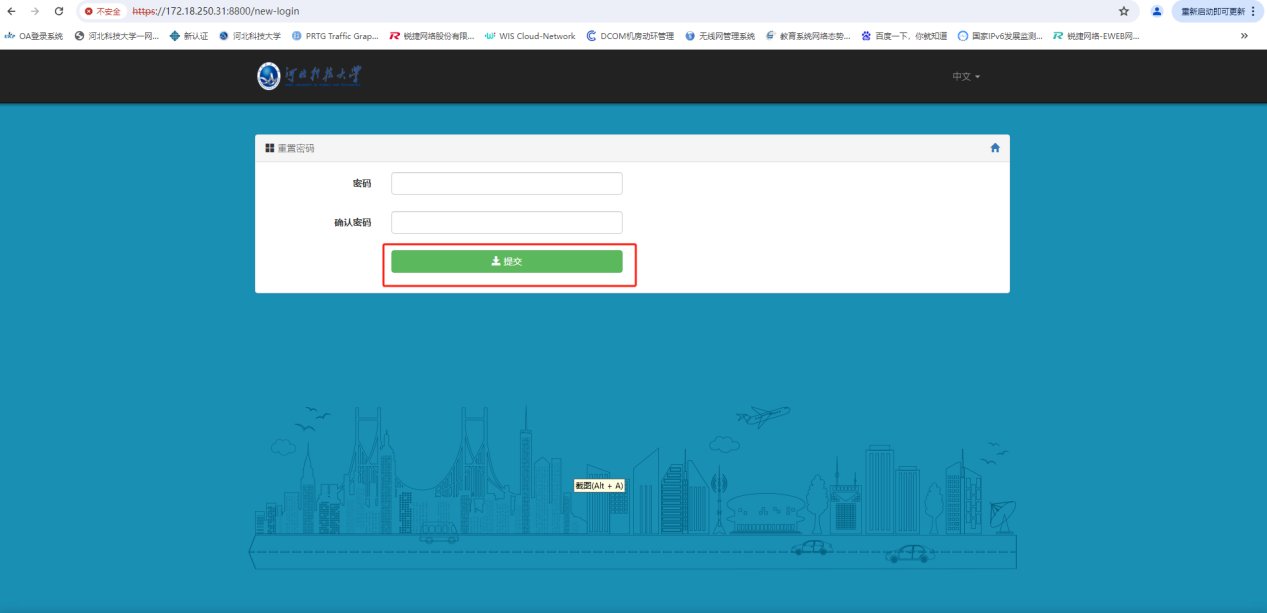This screenshot has width=1267, height=613.
Task: Click the browser back arrow
Action: coord(11,11)
